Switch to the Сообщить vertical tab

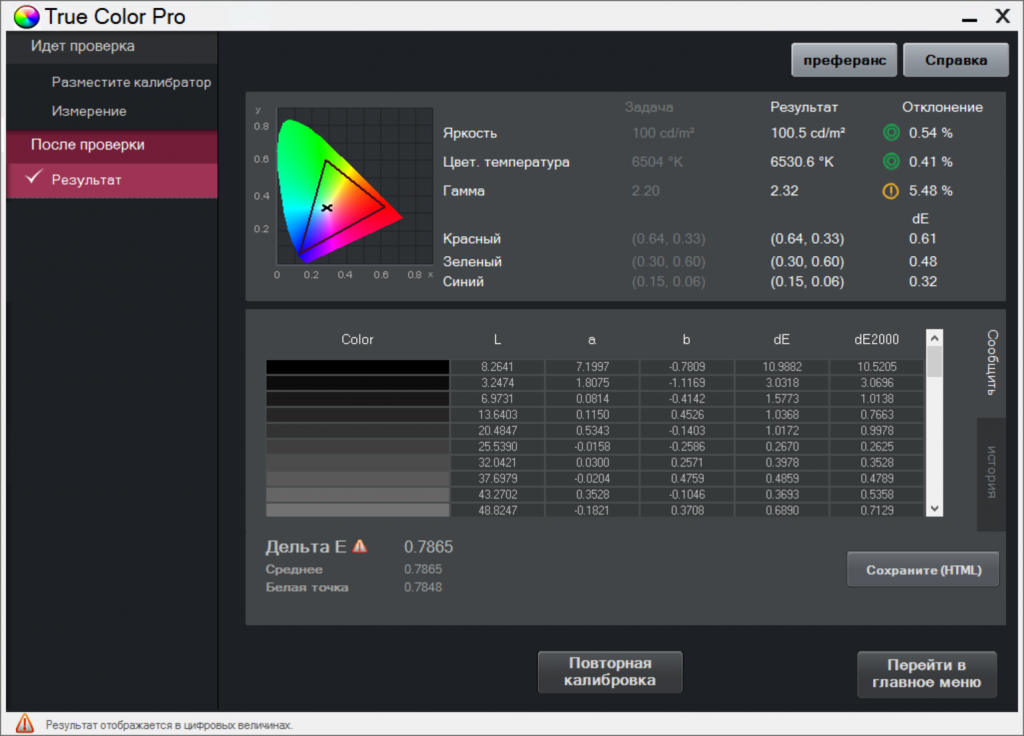(x=992, y=363)
